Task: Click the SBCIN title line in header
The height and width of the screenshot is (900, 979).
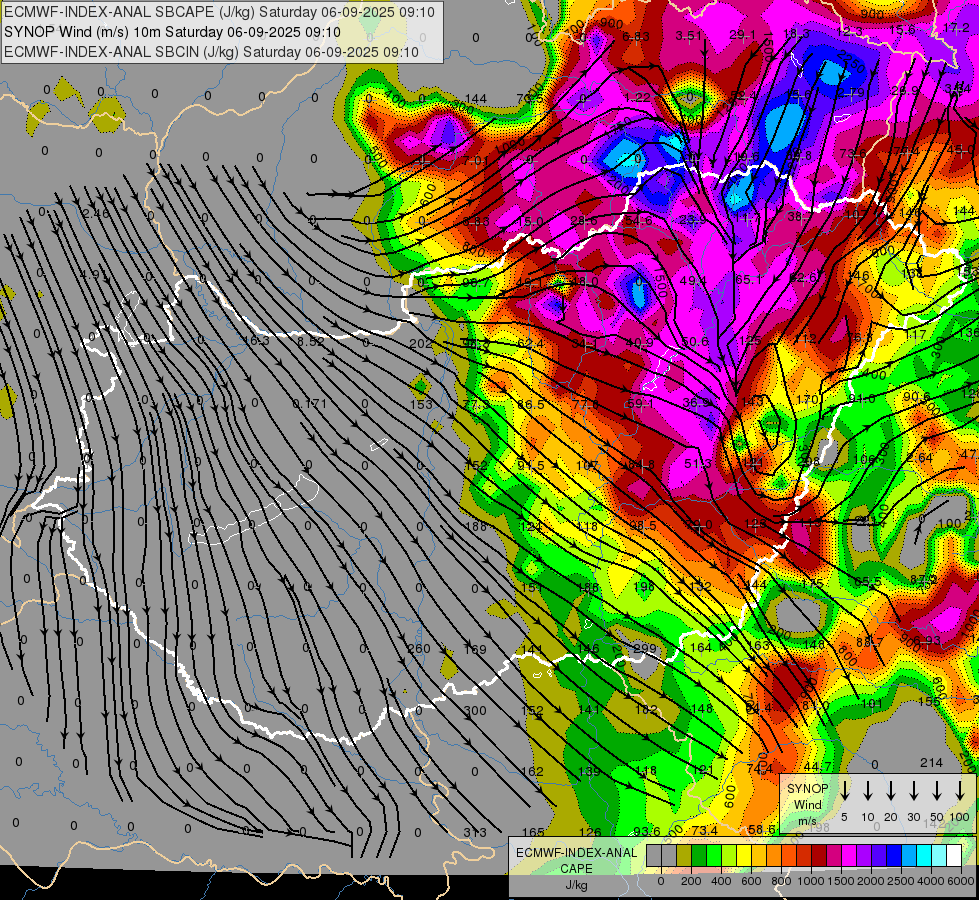Action: coord(211,52)
